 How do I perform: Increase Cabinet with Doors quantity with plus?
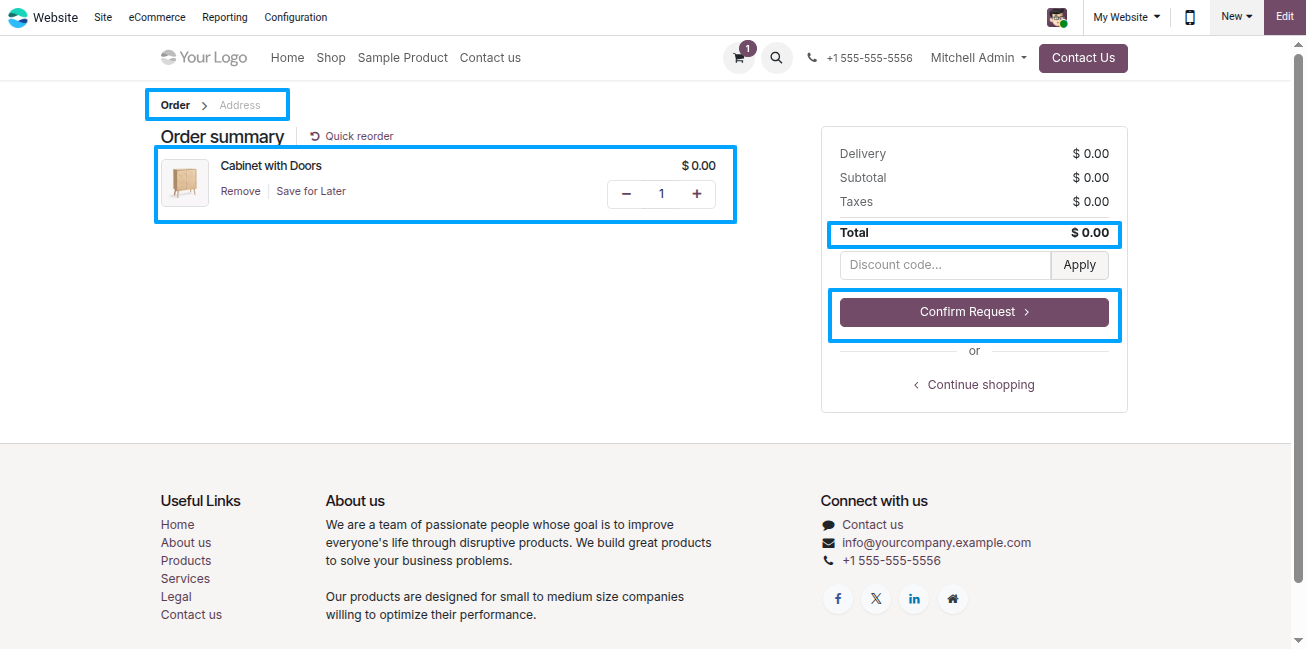697,194
